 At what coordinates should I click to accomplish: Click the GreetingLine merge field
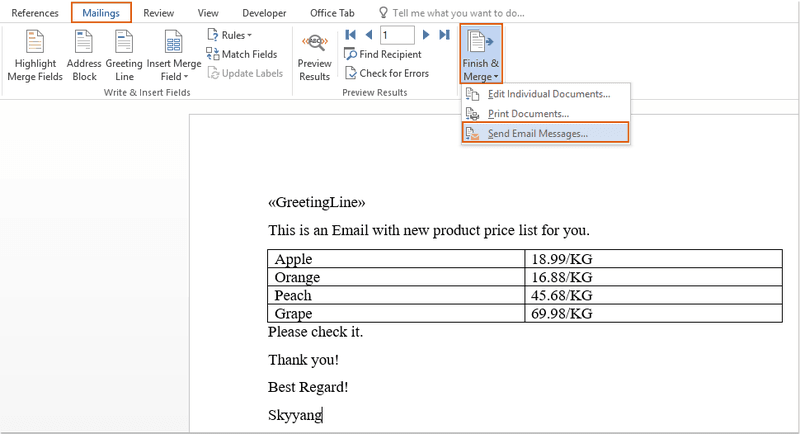pos(316,202)
